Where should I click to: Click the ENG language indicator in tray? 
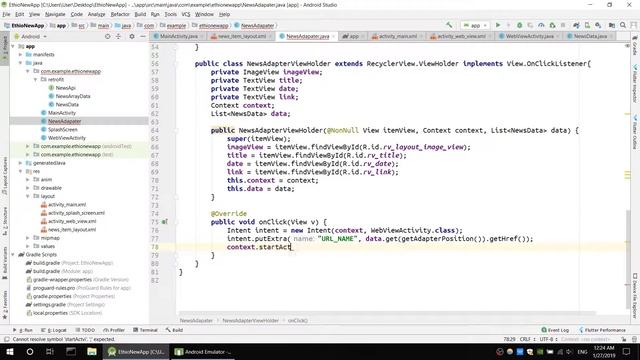[582, 352]
